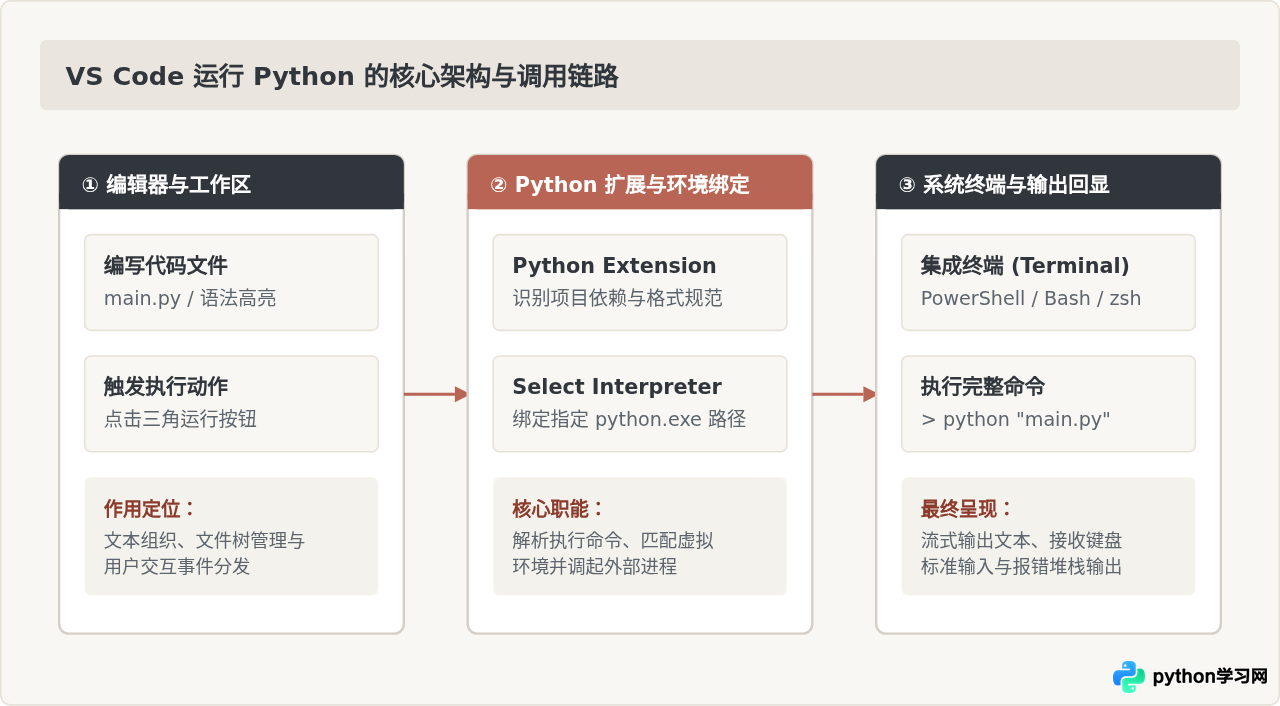Click the text '识别项目依赖与格式规范'
The image size is (1280, 706).
[617, 298]
